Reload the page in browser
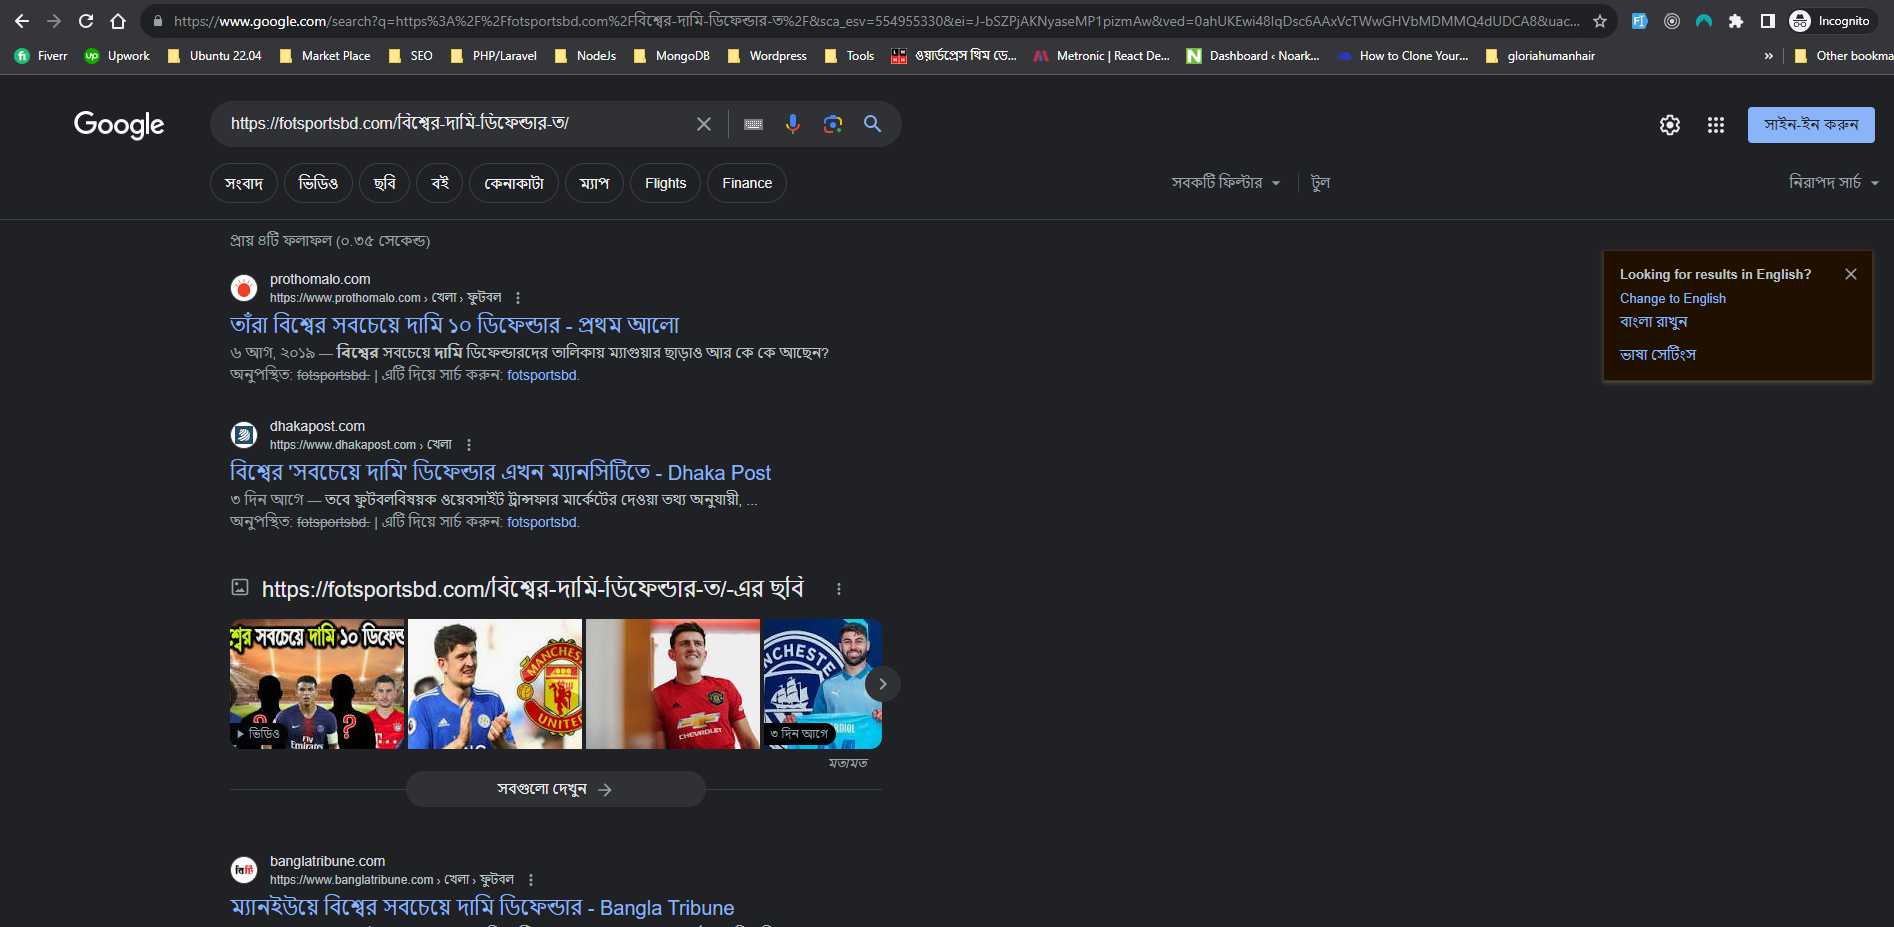1894x927 pixels. coord(86,21)
